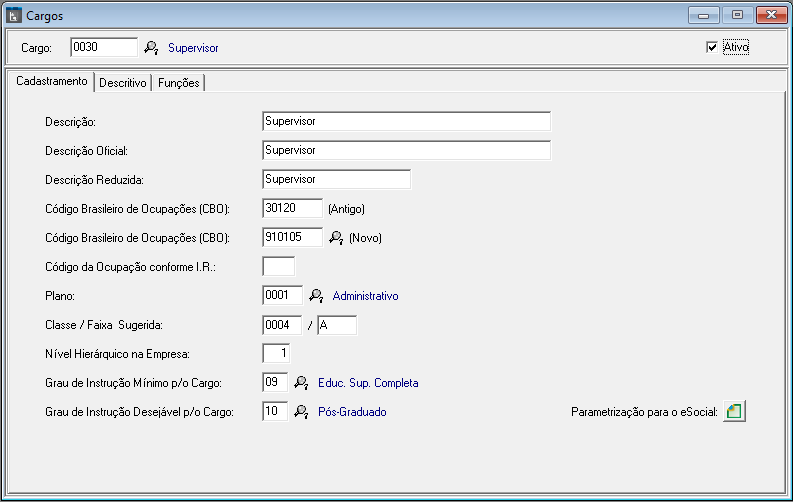This screenshot has width=793, height=502.
Task: Open the Plano search lookup icon
Action: 316,296
